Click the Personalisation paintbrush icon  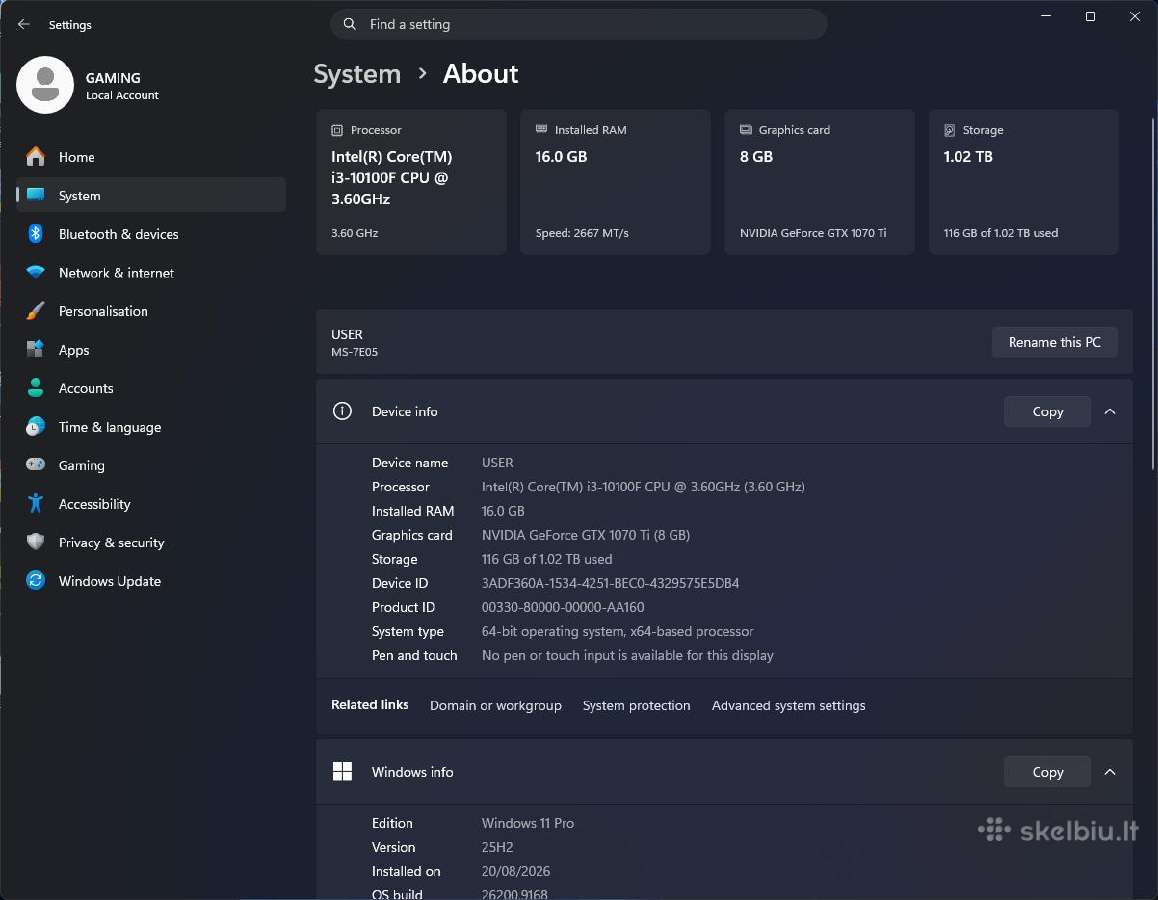(35, 311)
